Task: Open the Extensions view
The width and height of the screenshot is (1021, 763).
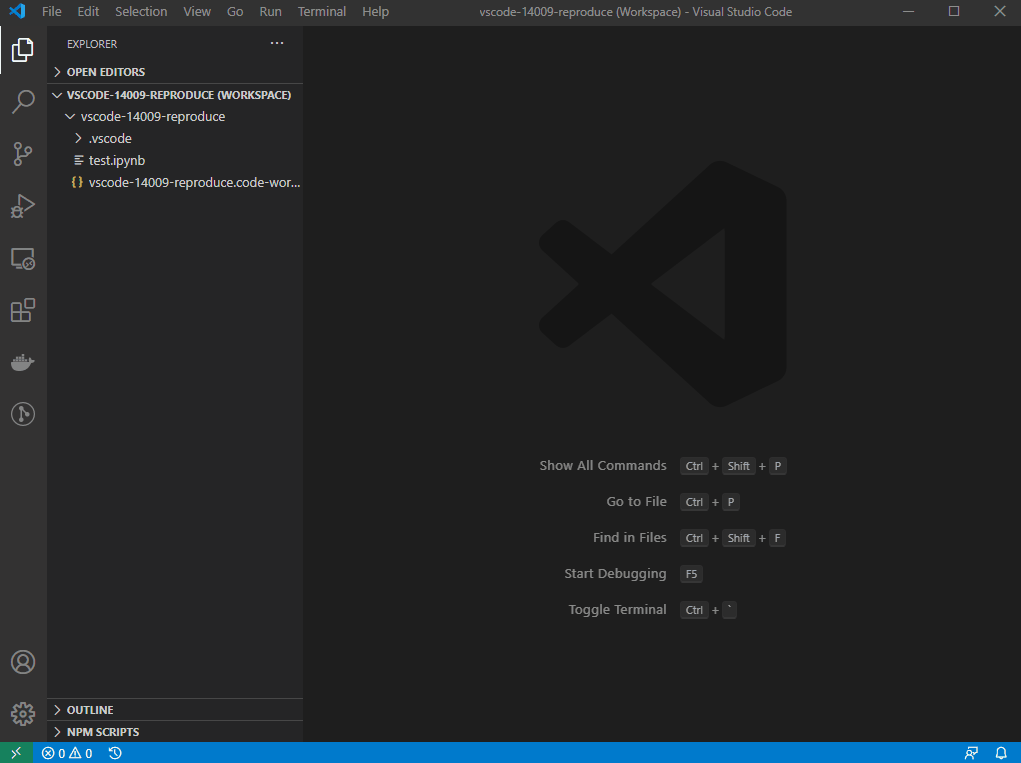Action: click(23, 310)
